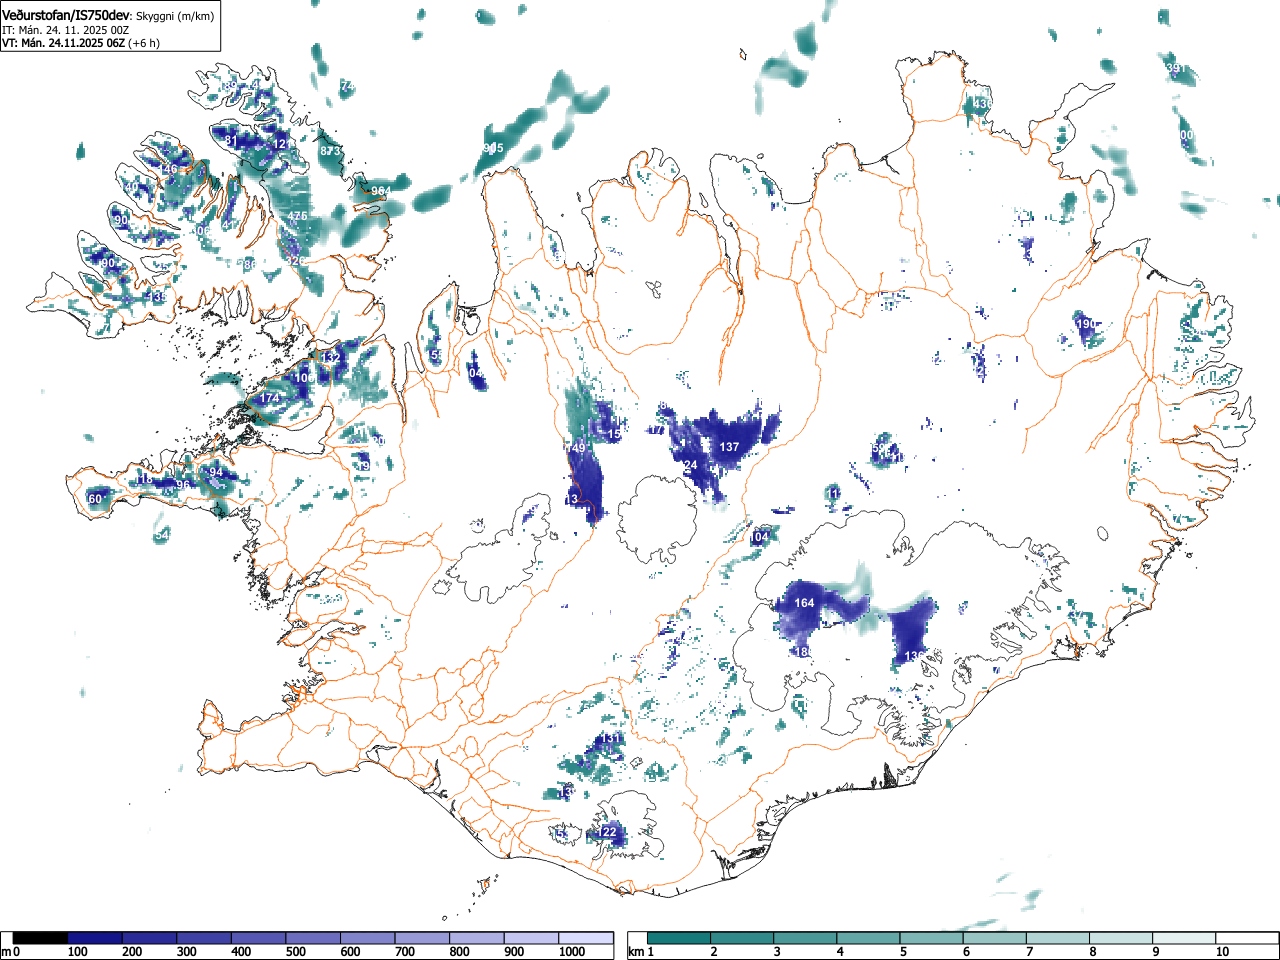The image size is (1280, 960).
Task: Click the '964' value on the map
Action: (x=381, y=191)
